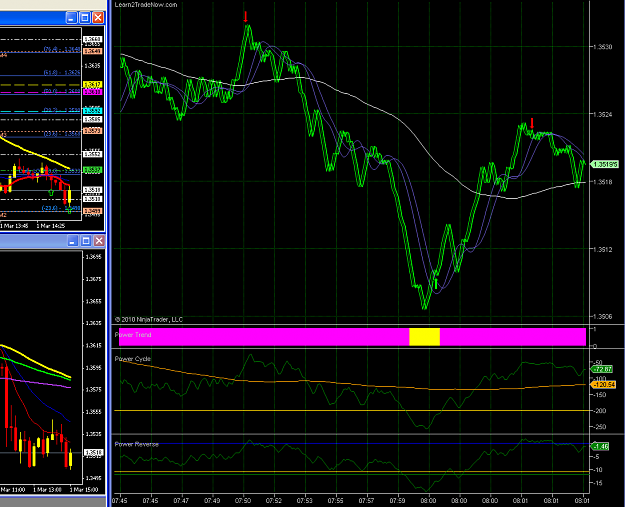Click the Power Cycle panel label
The image size is (625, 507).
tap(133, 359)
